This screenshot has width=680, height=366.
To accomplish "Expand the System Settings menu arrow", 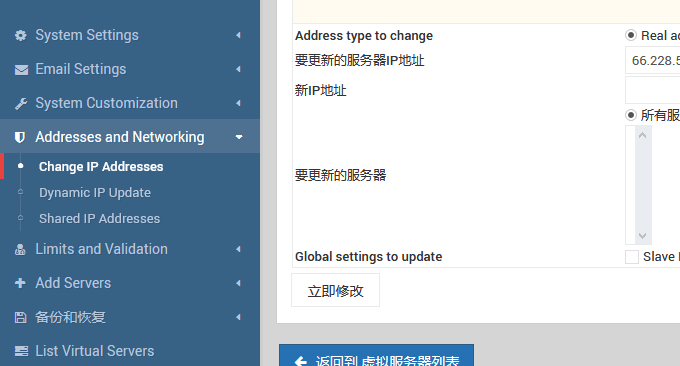I will click(x=238, y=35).
